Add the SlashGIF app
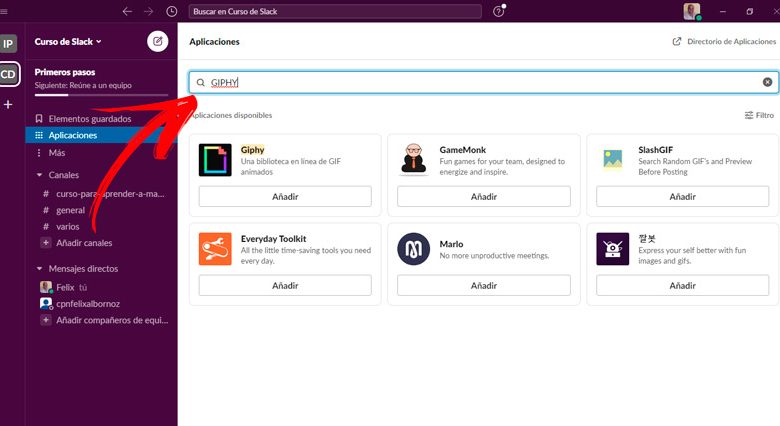Screen dimensions: 780x426 pyautogui.click(x=682, y=197)
